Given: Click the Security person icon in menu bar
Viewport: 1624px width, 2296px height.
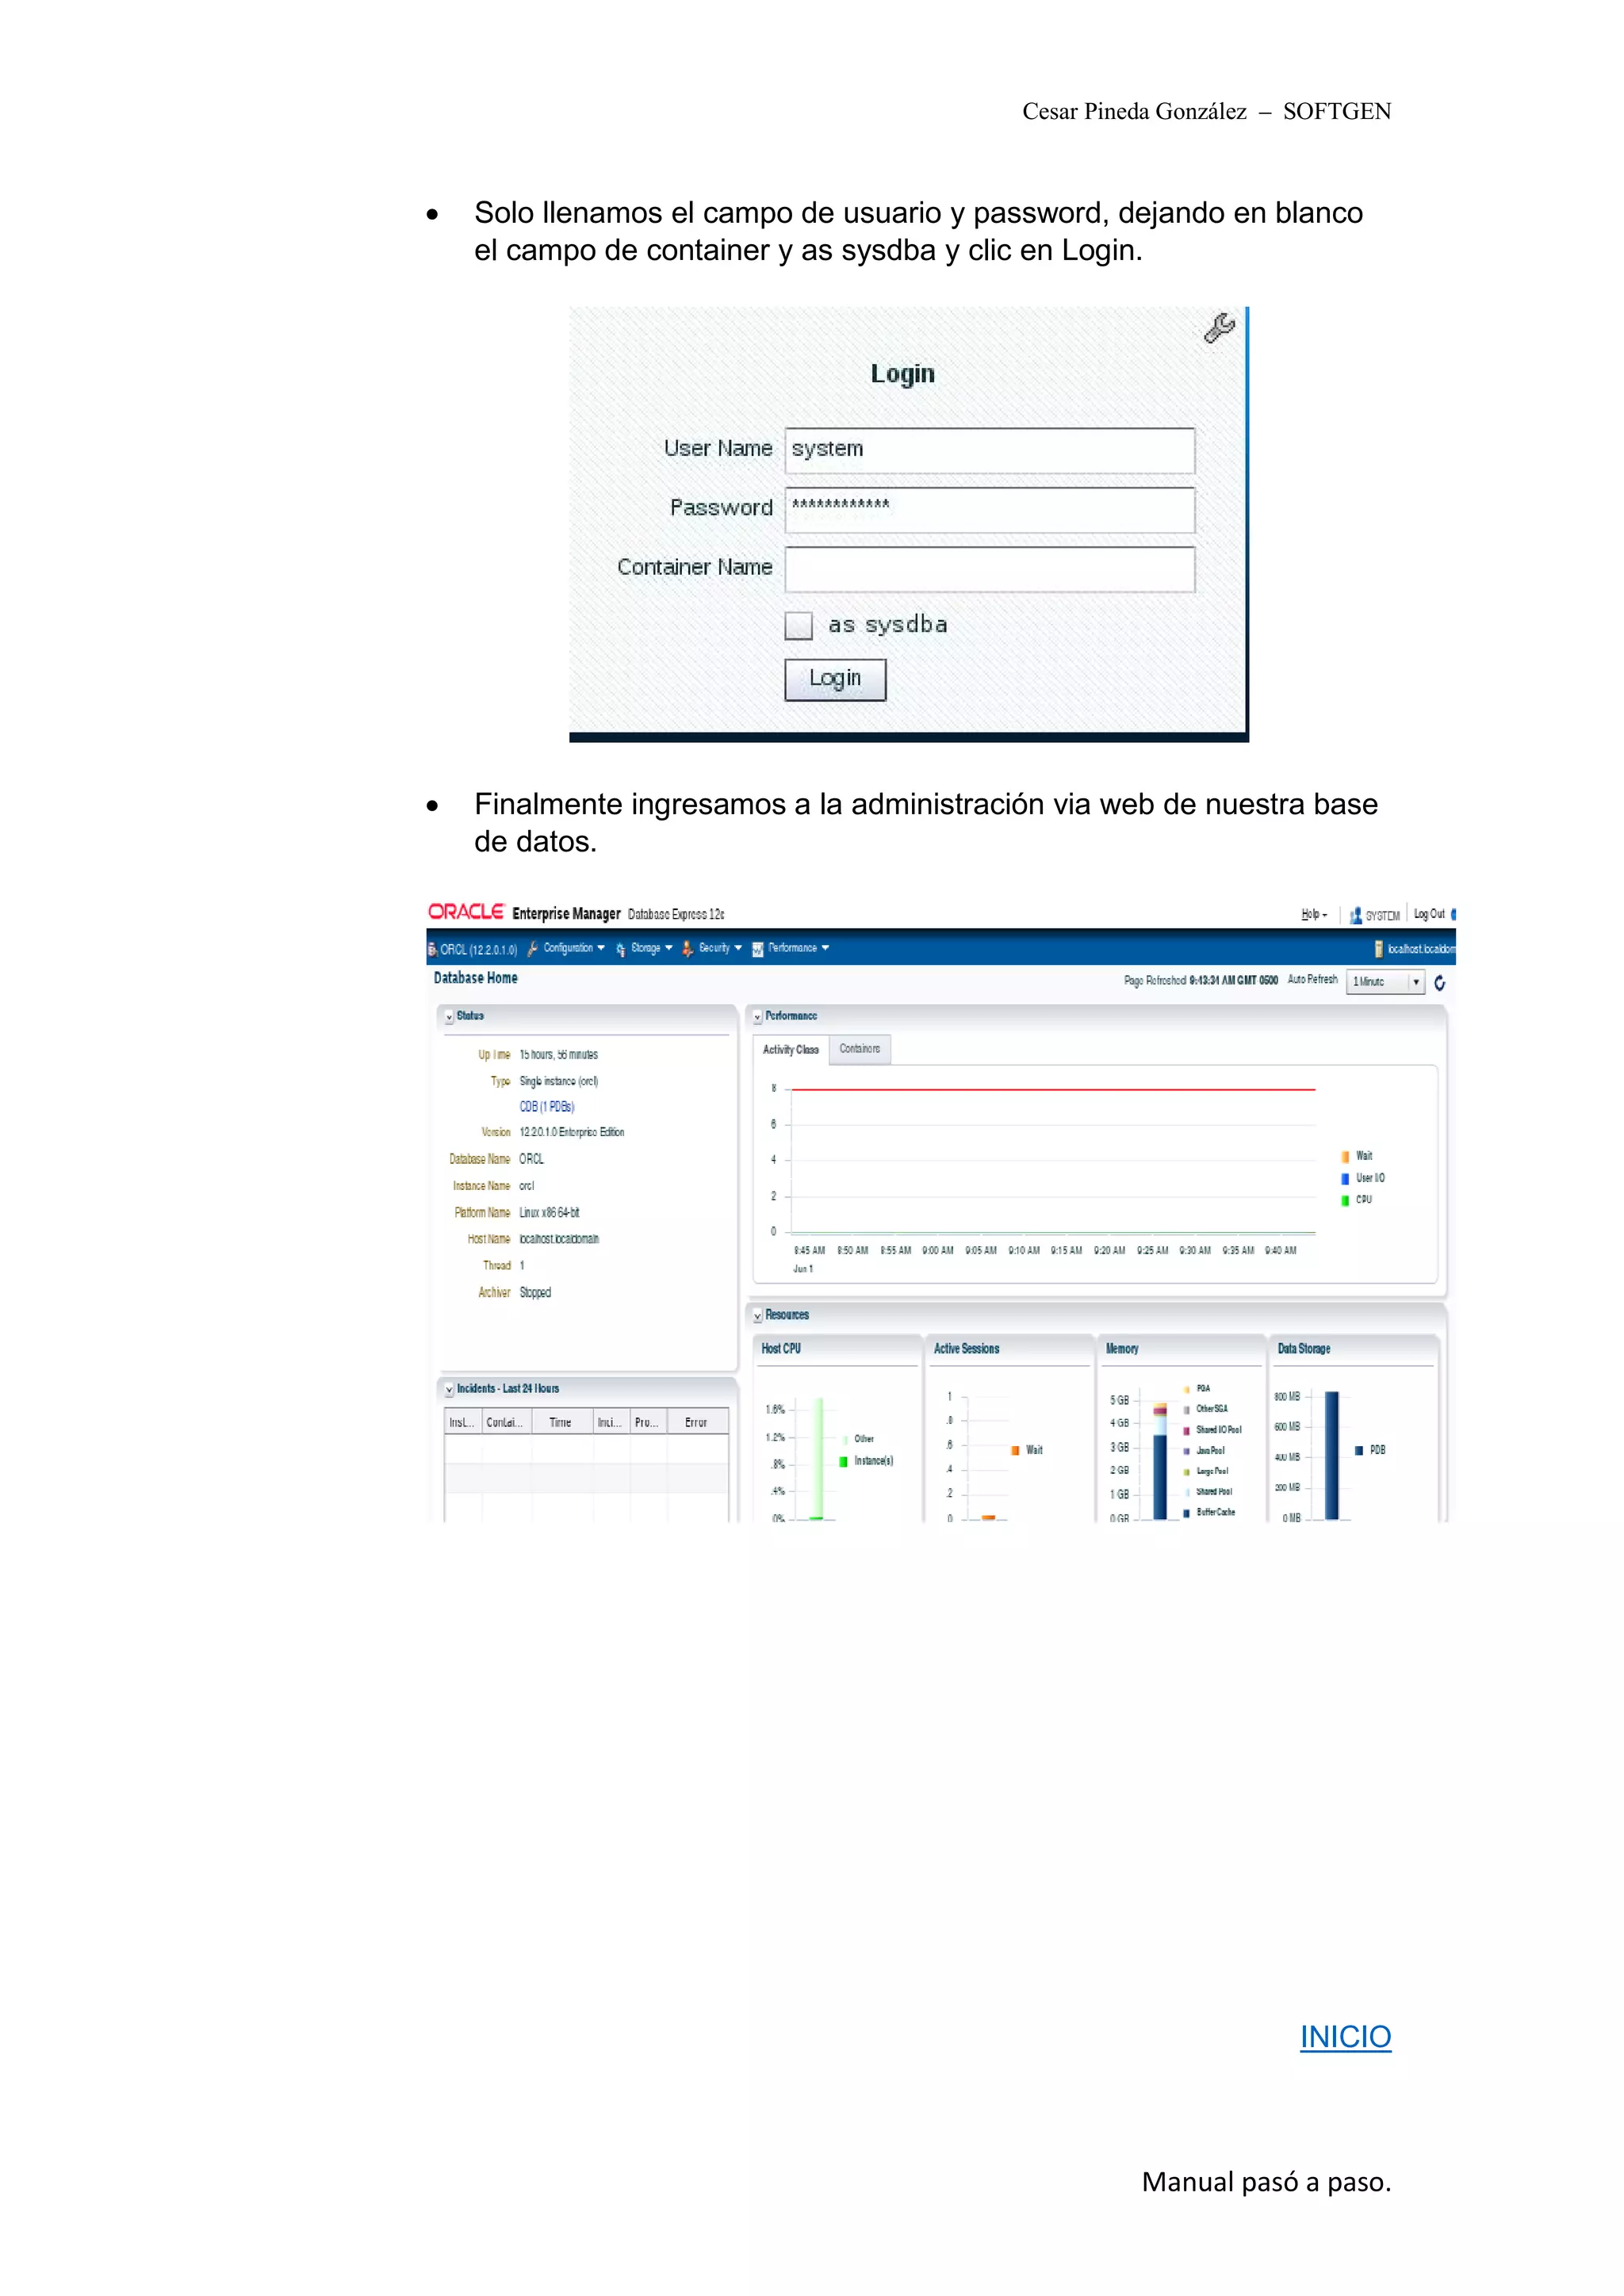Looking at the screenshot, I should pyautogui.click(x=687, y=948).
